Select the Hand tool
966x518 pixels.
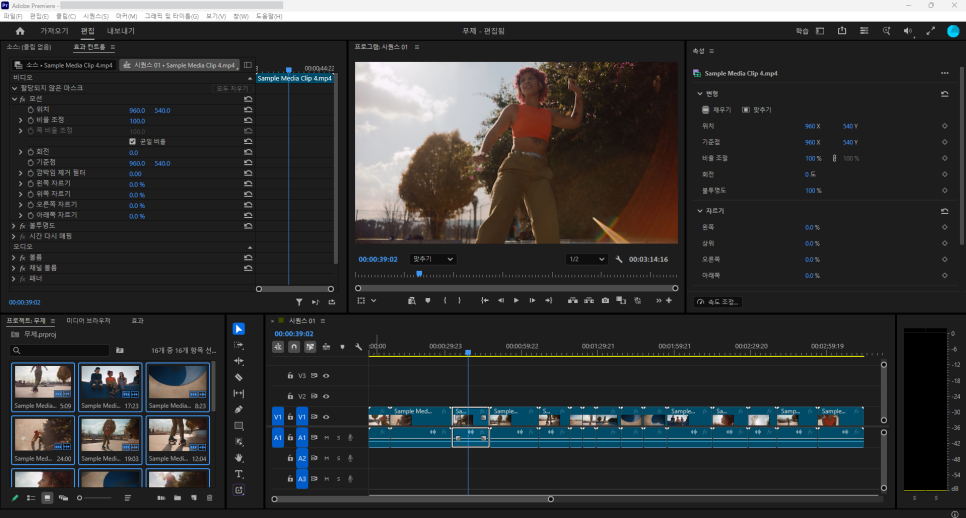(x=238, y=458)
